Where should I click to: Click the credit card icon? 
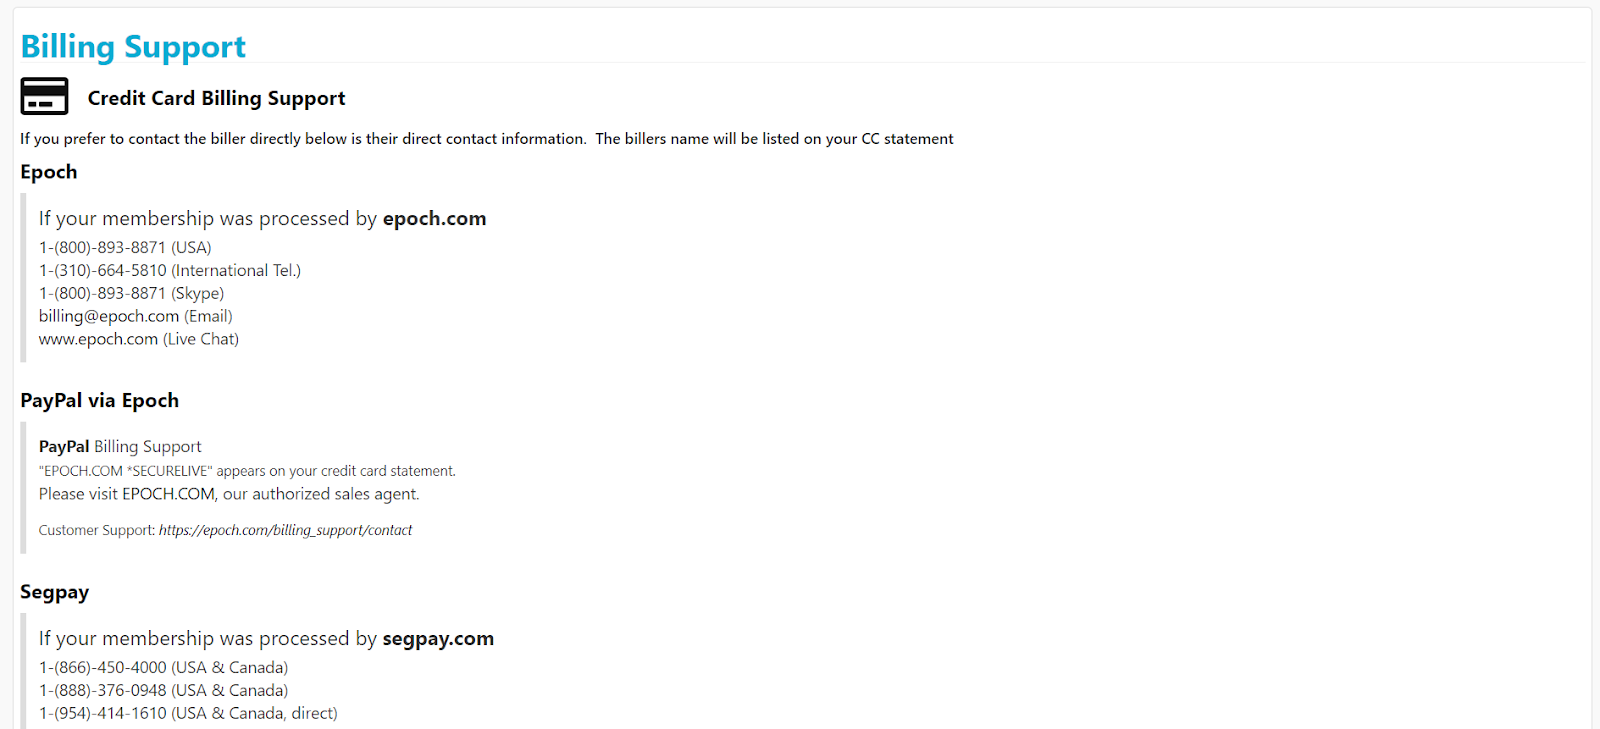pos(44,97)
